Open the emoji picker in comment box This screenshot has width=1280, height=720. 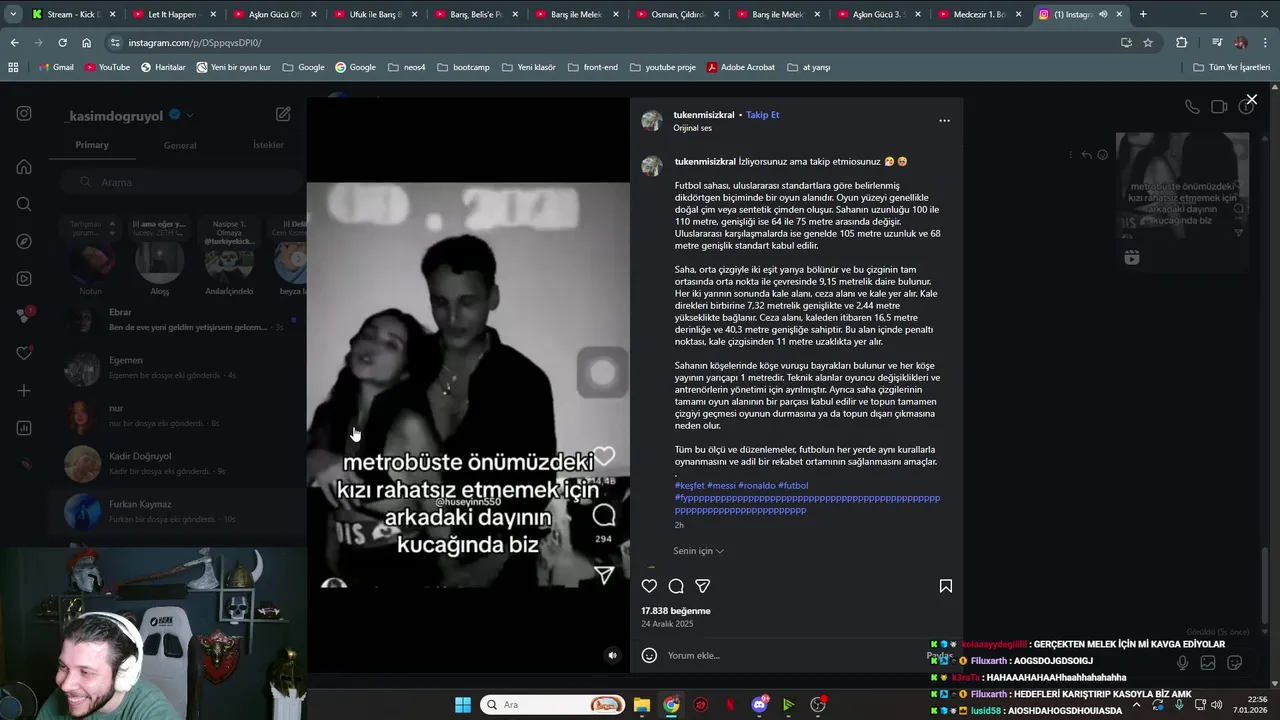649,655
